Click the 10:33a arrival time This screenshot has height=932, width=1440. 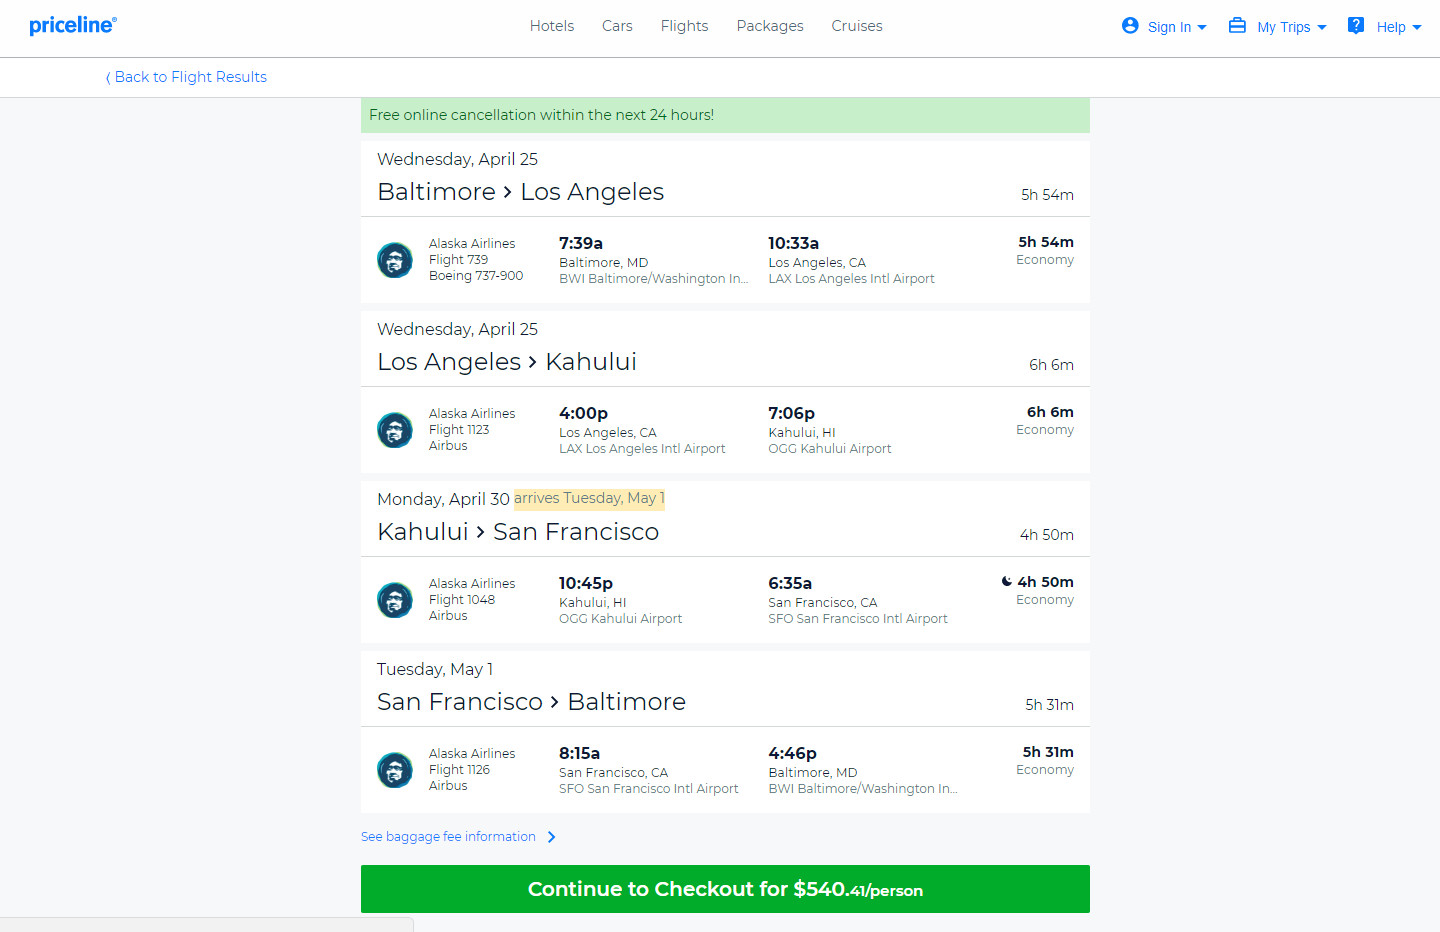[x=793, y=243]
